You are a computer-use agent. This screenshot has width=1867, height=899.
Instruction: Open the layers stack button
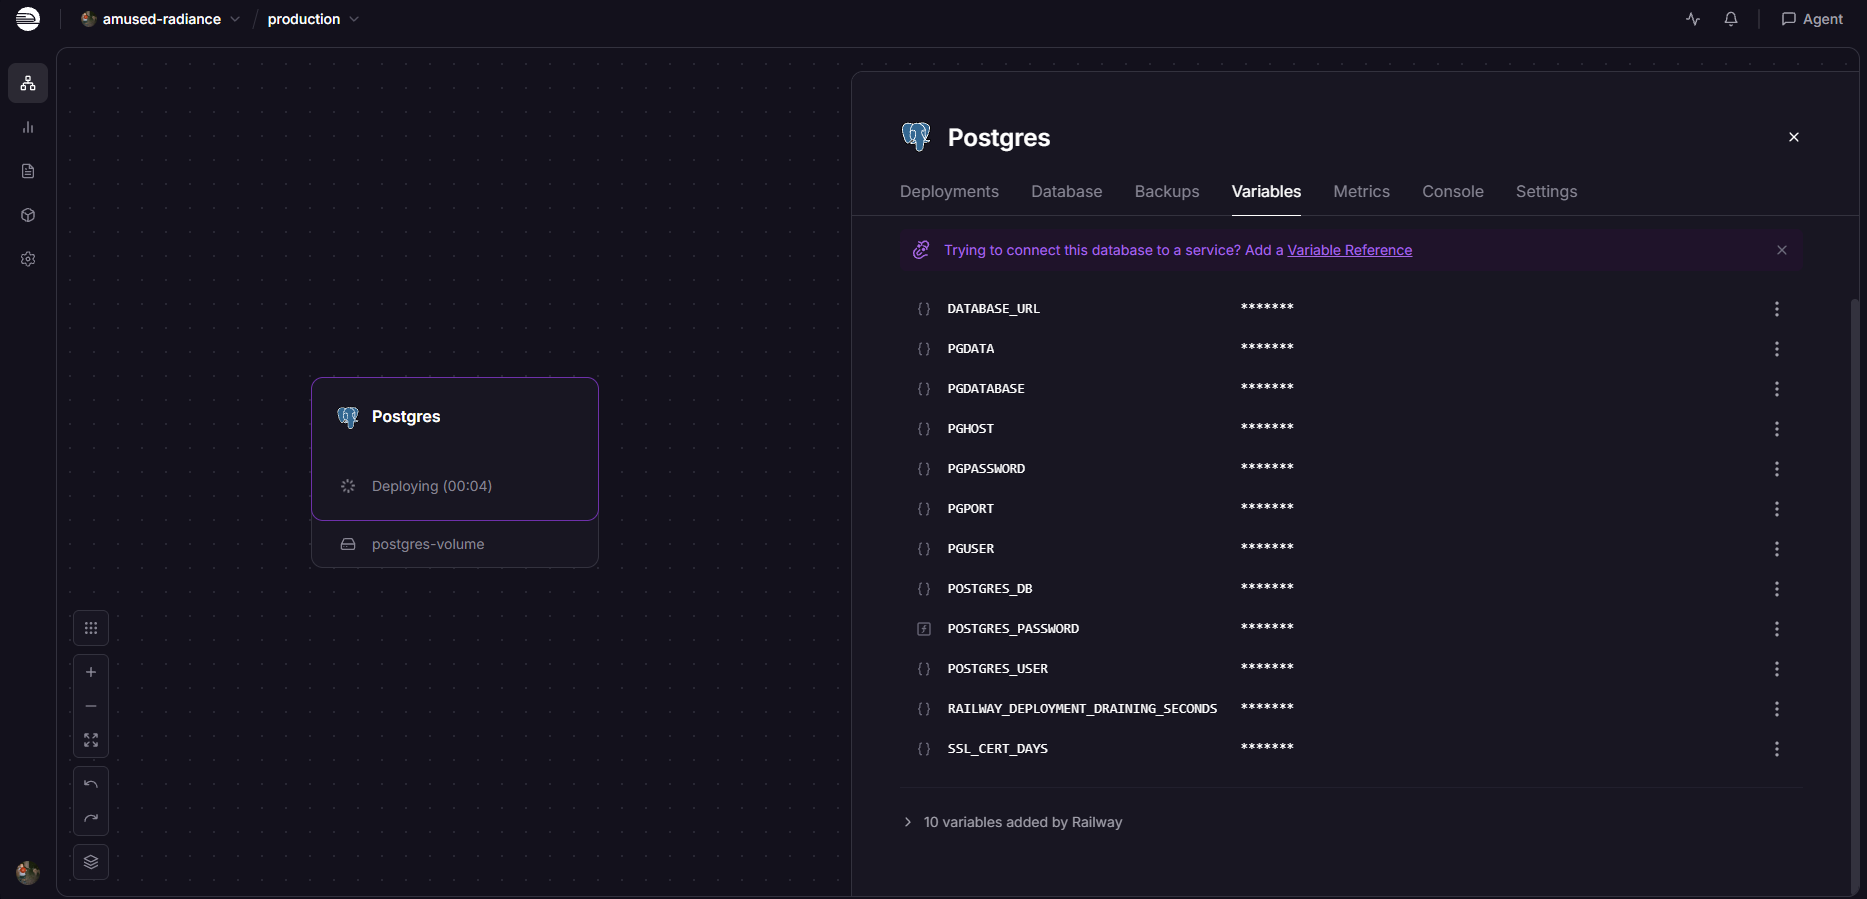pos(91,862)
